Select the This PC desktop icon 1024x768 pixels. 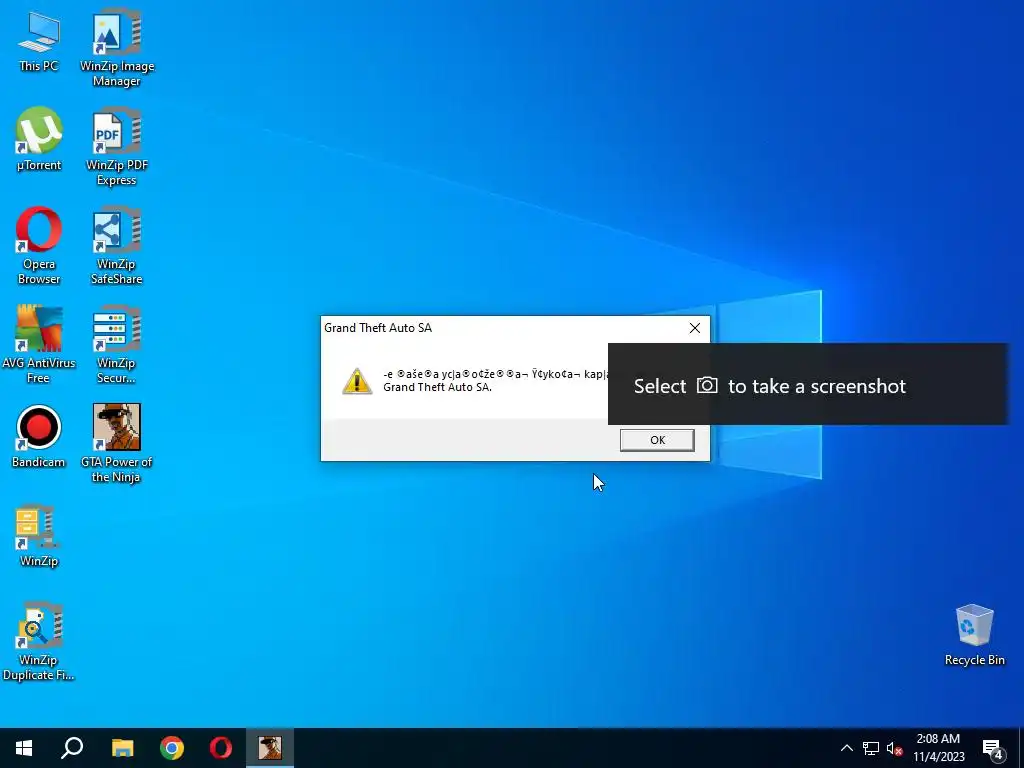[x=39, y=42]
